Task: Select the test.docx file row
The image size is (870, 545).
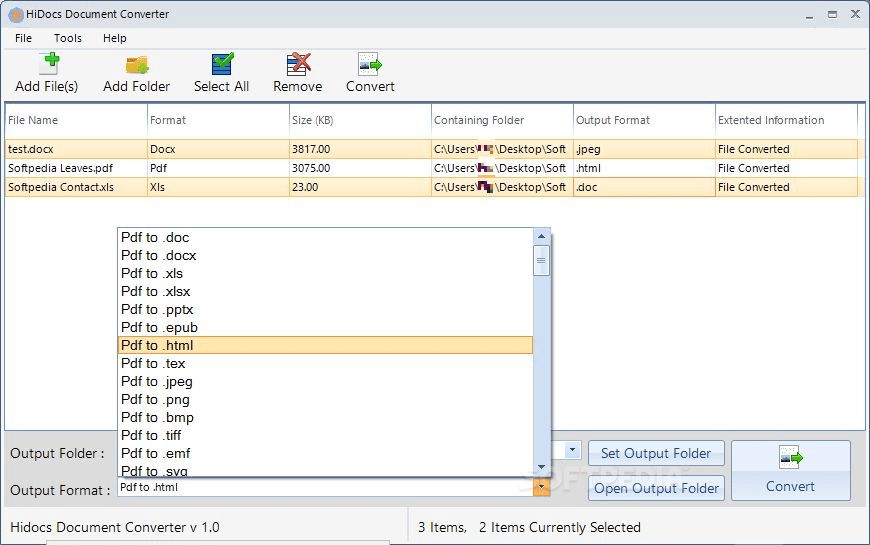Action: pos(432,149)
